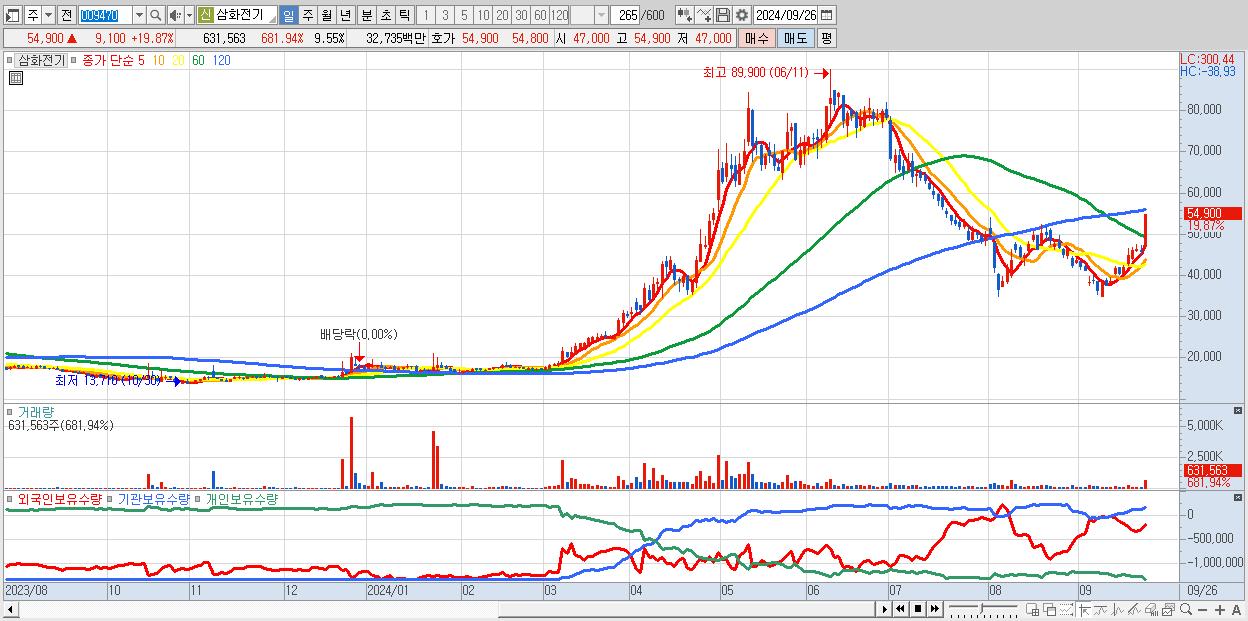
Task: Click 개인보유수량 indicator legend
Action: [x=242, y=498]
